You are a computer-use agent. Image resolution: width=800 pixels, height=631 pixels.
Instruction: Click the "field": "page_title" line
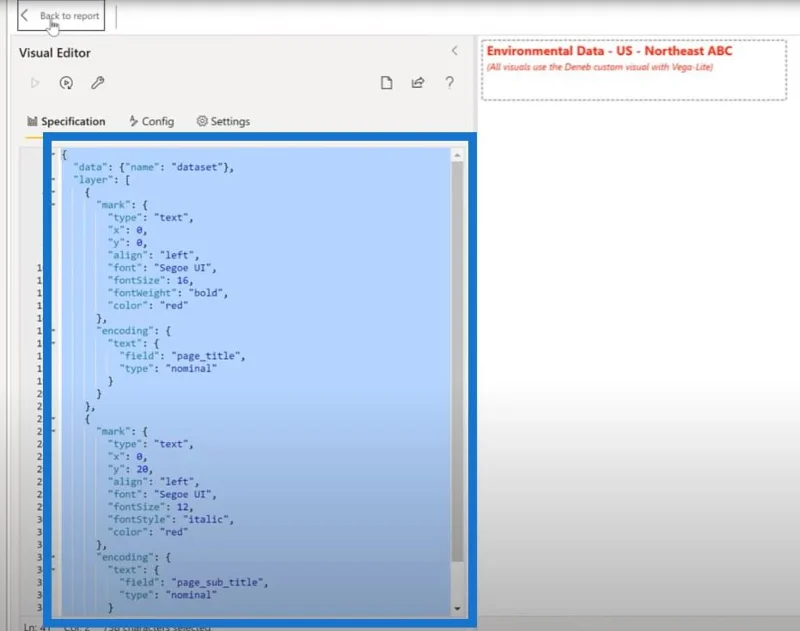point(182,356)
